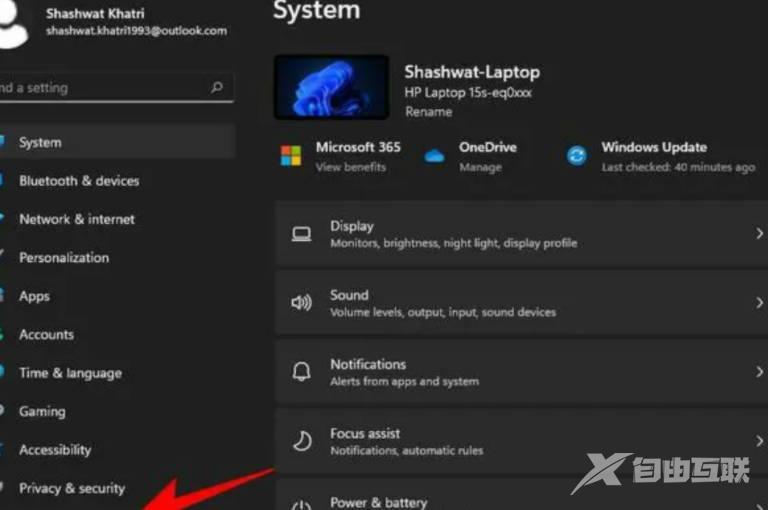Image resolution: width=768 pixels, height=510 pixels.
Task: Click the Sound speaker icon
Action: pyautogui.click(x=301, y=303)
